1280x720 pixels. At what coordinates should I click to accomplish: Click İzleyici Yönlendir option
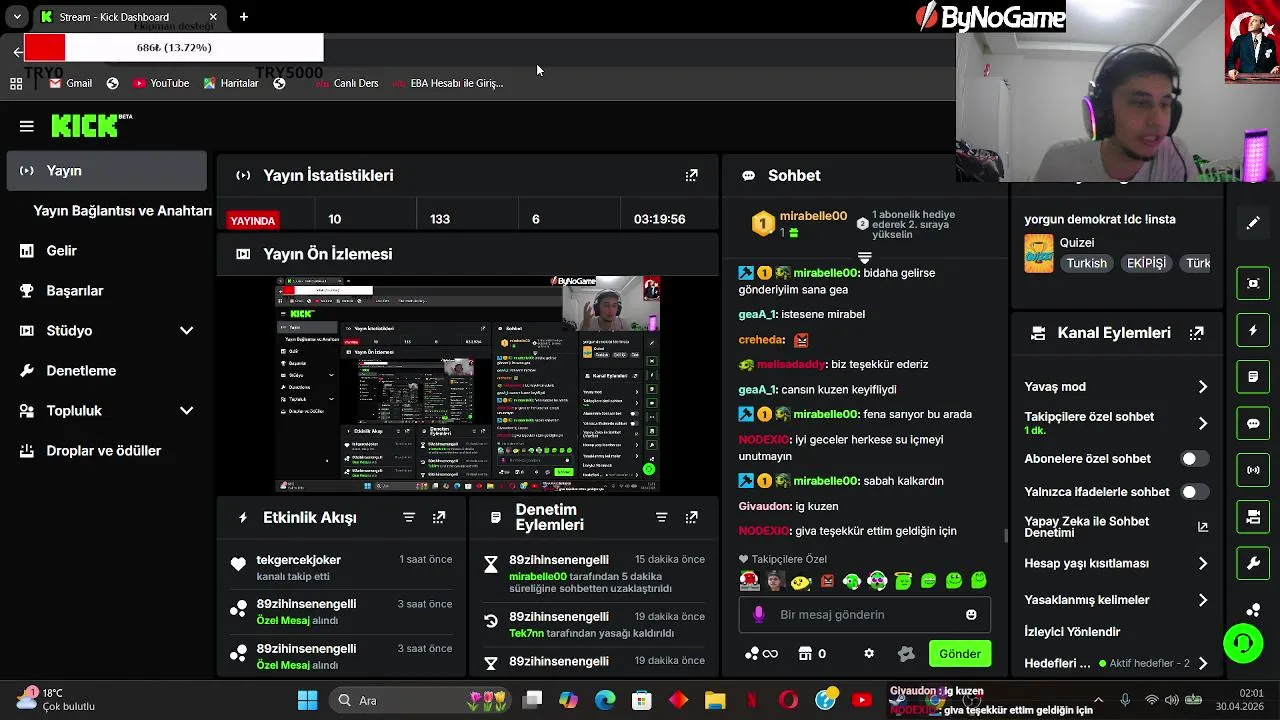(1072, 632)
